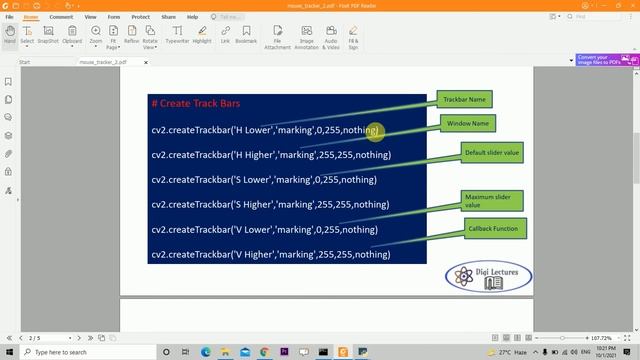
Task: Expand the Rotate View dropdown arrow
Action: click(156, 47)
